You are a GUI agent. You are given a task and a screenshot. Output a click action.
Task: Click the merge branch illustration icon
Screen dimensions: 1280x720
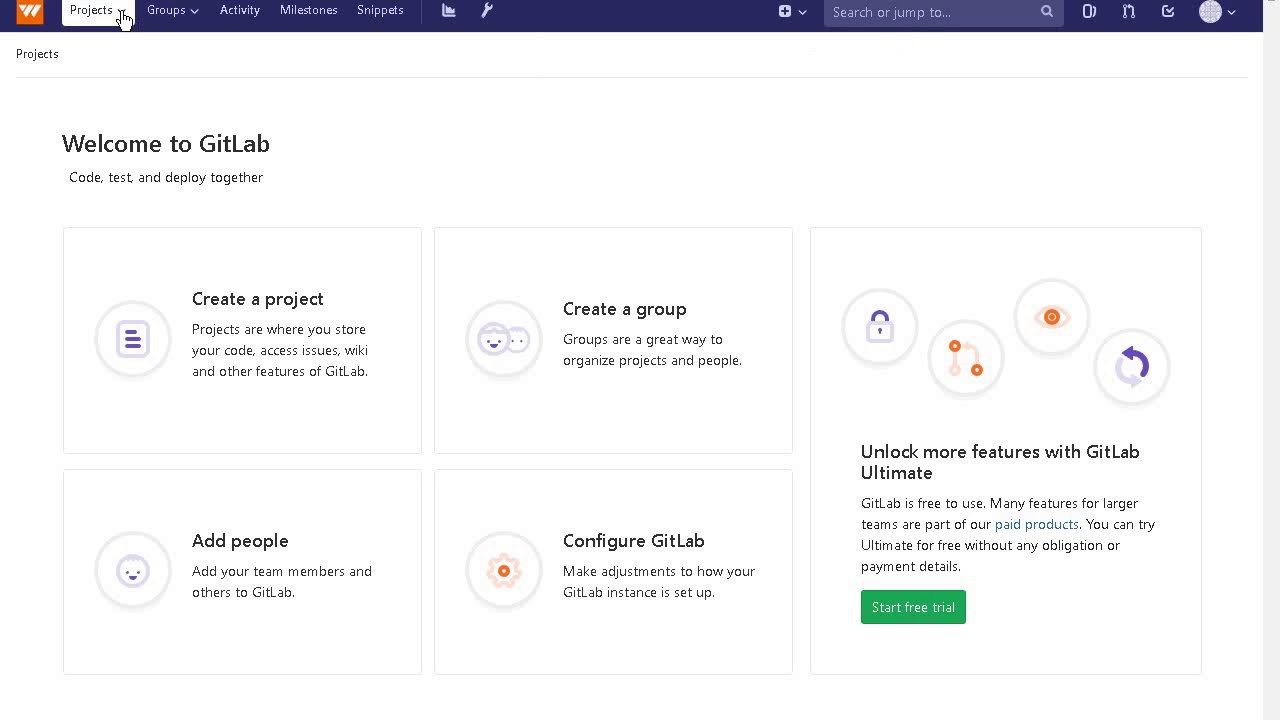(966, 357)
